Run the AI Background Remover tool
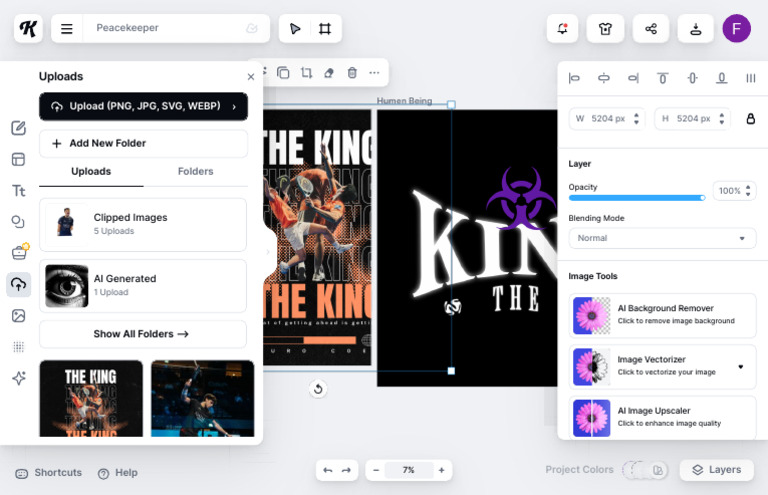The image size is (768, 495). [662, 315]
